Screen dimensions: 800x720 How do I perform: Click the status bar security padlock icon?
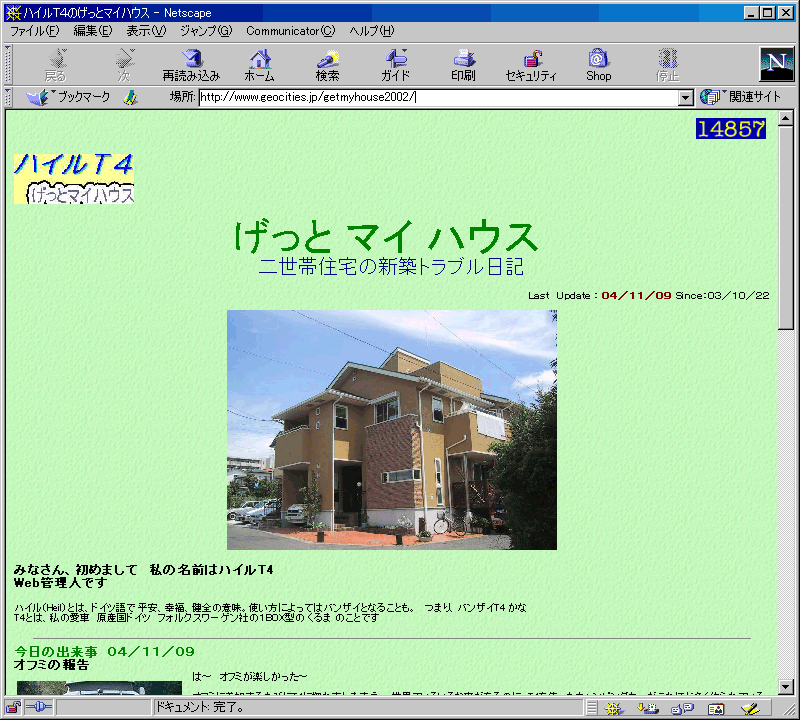pyautogui.click(x=13, y=707)
